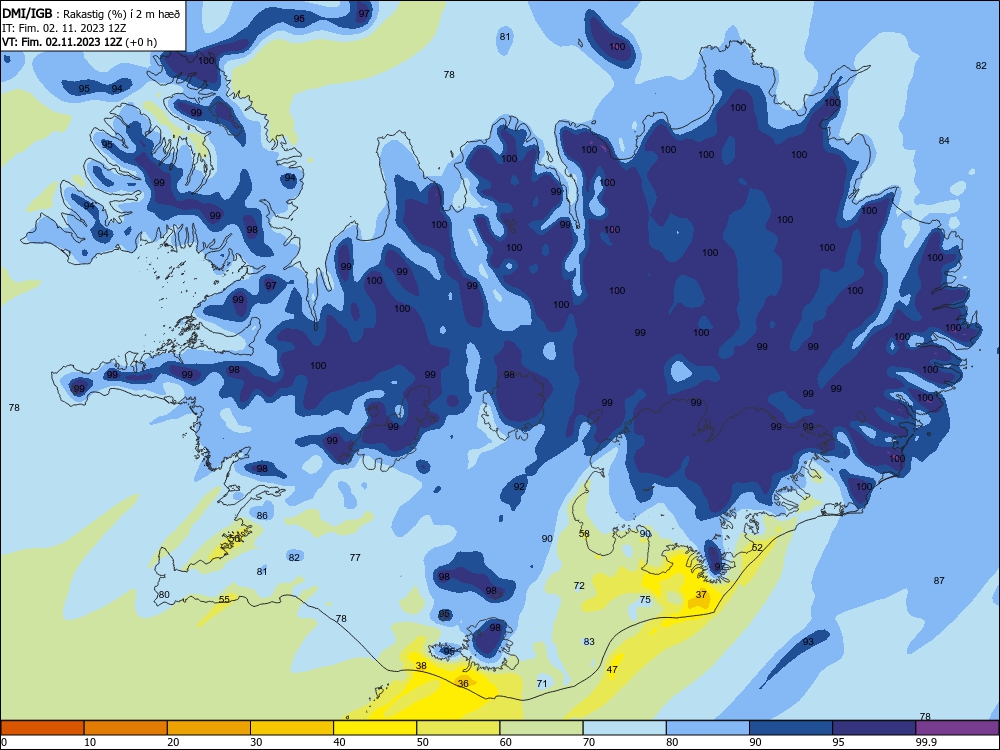
Task: Select the humidity value 83 on the map
Action: point(589,642)
